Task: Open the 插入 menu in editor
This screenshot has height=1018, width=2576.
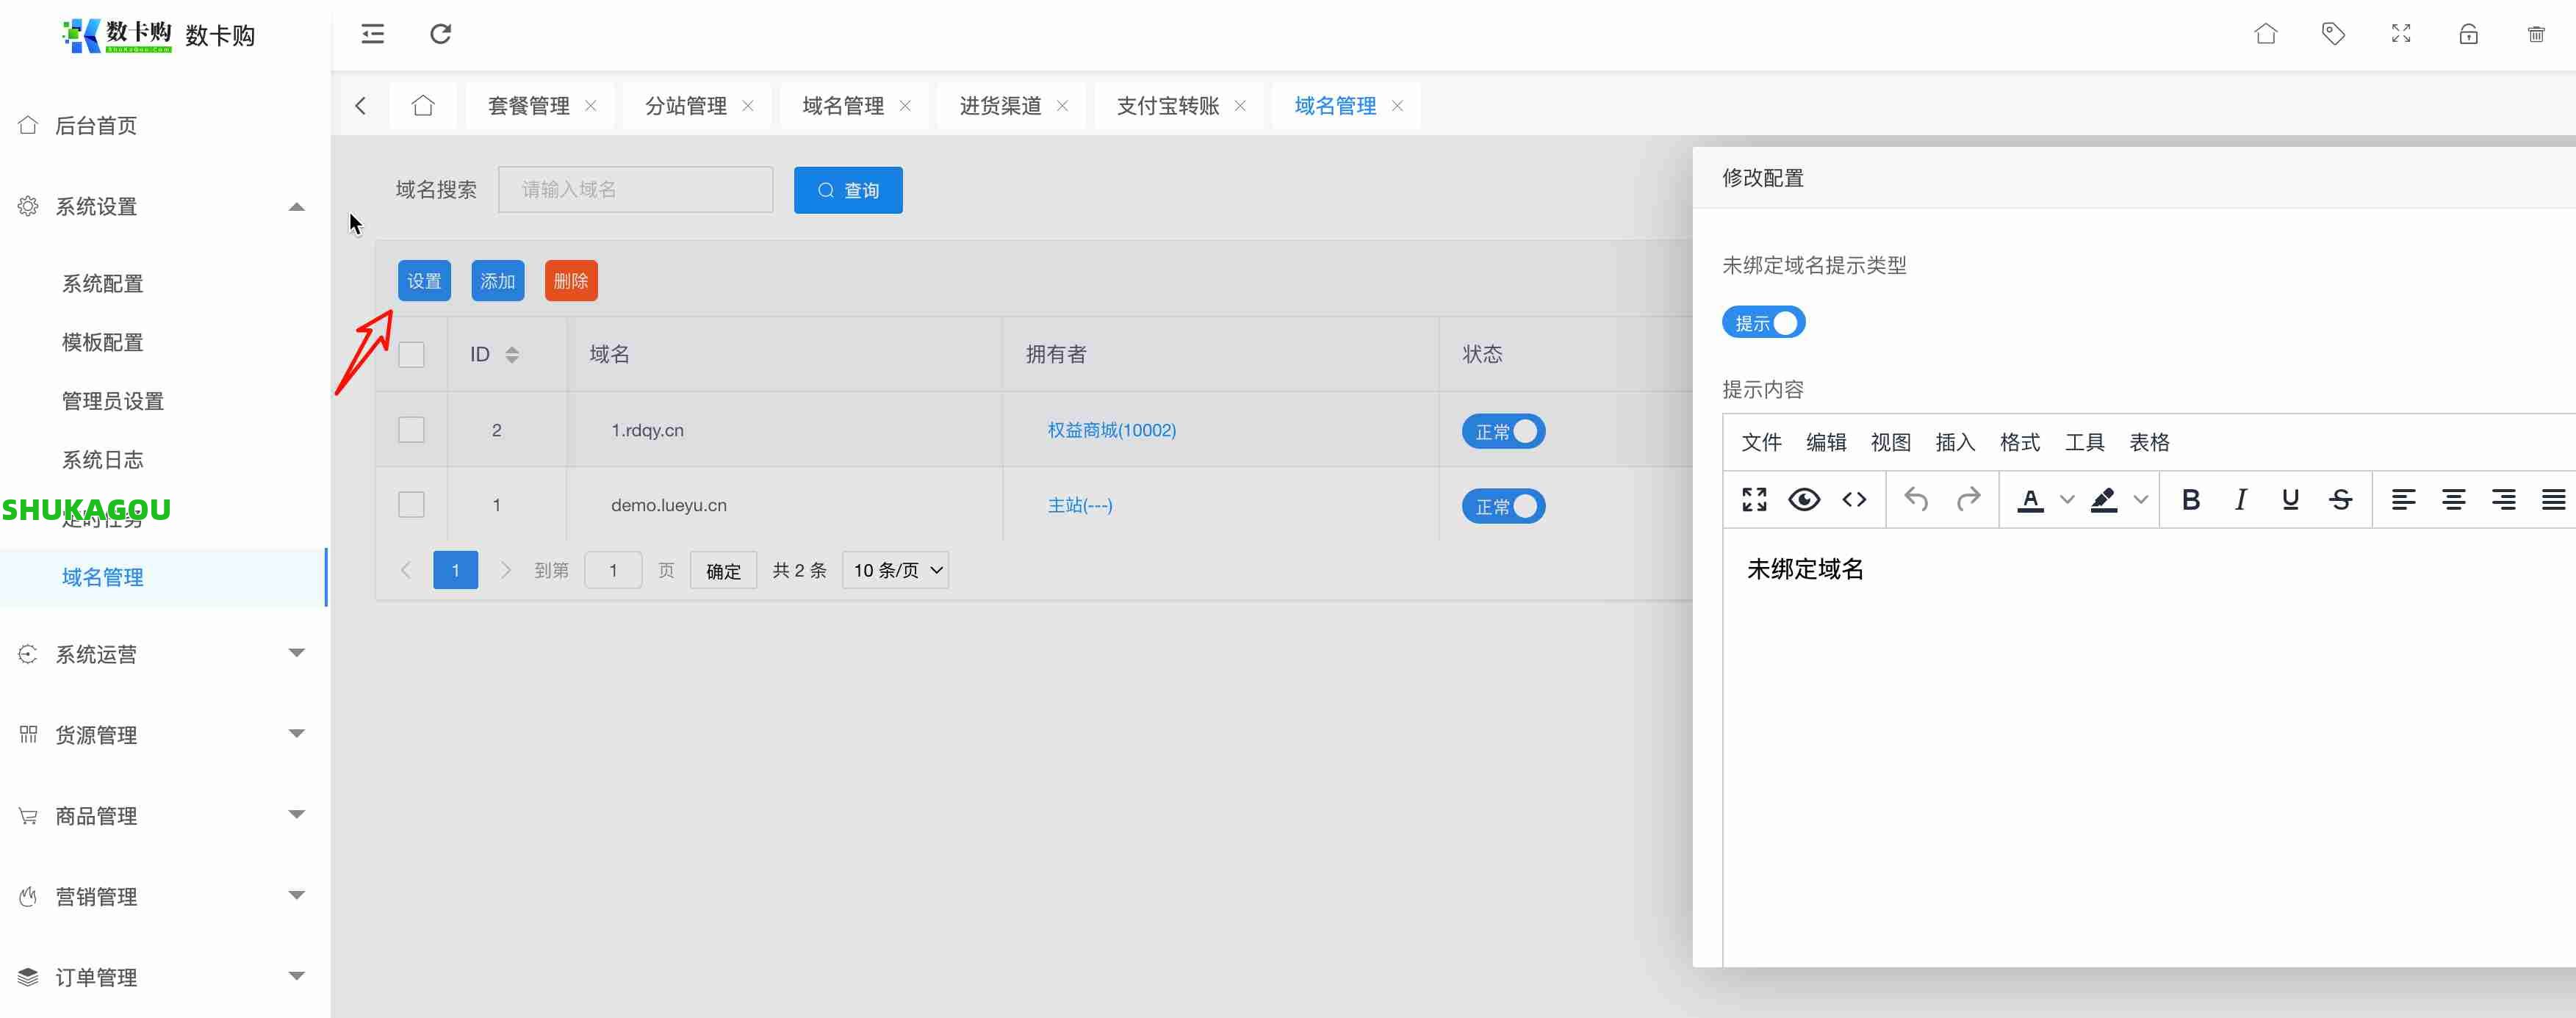Action: click(1954, 442)
